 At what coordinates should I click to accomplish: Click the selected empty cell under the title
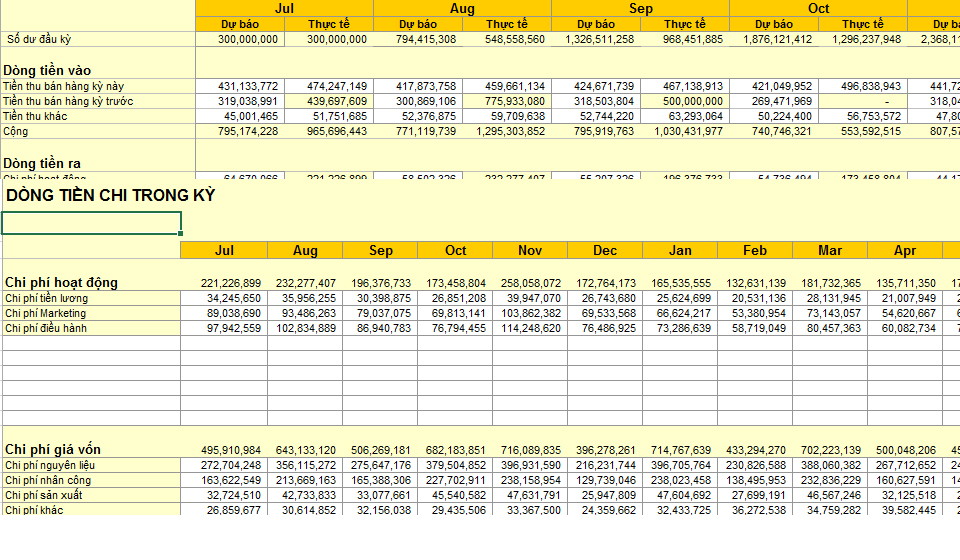(x=91, y=223)
